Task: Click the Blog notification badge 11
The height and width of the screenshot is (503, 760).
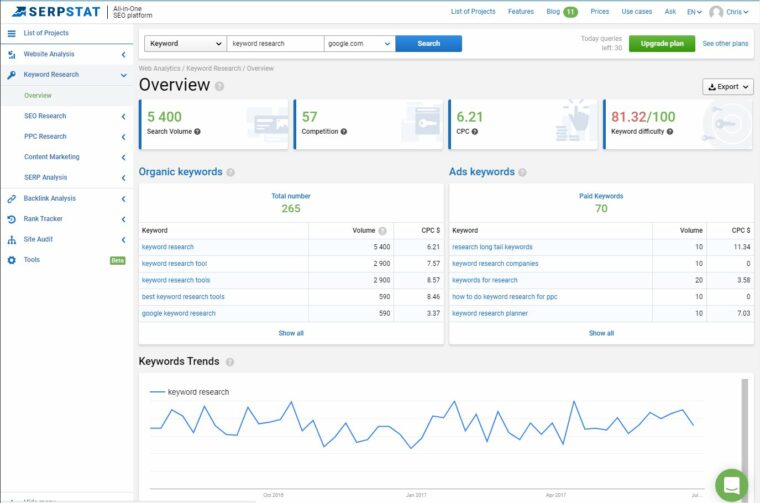Action: (570, 12)
